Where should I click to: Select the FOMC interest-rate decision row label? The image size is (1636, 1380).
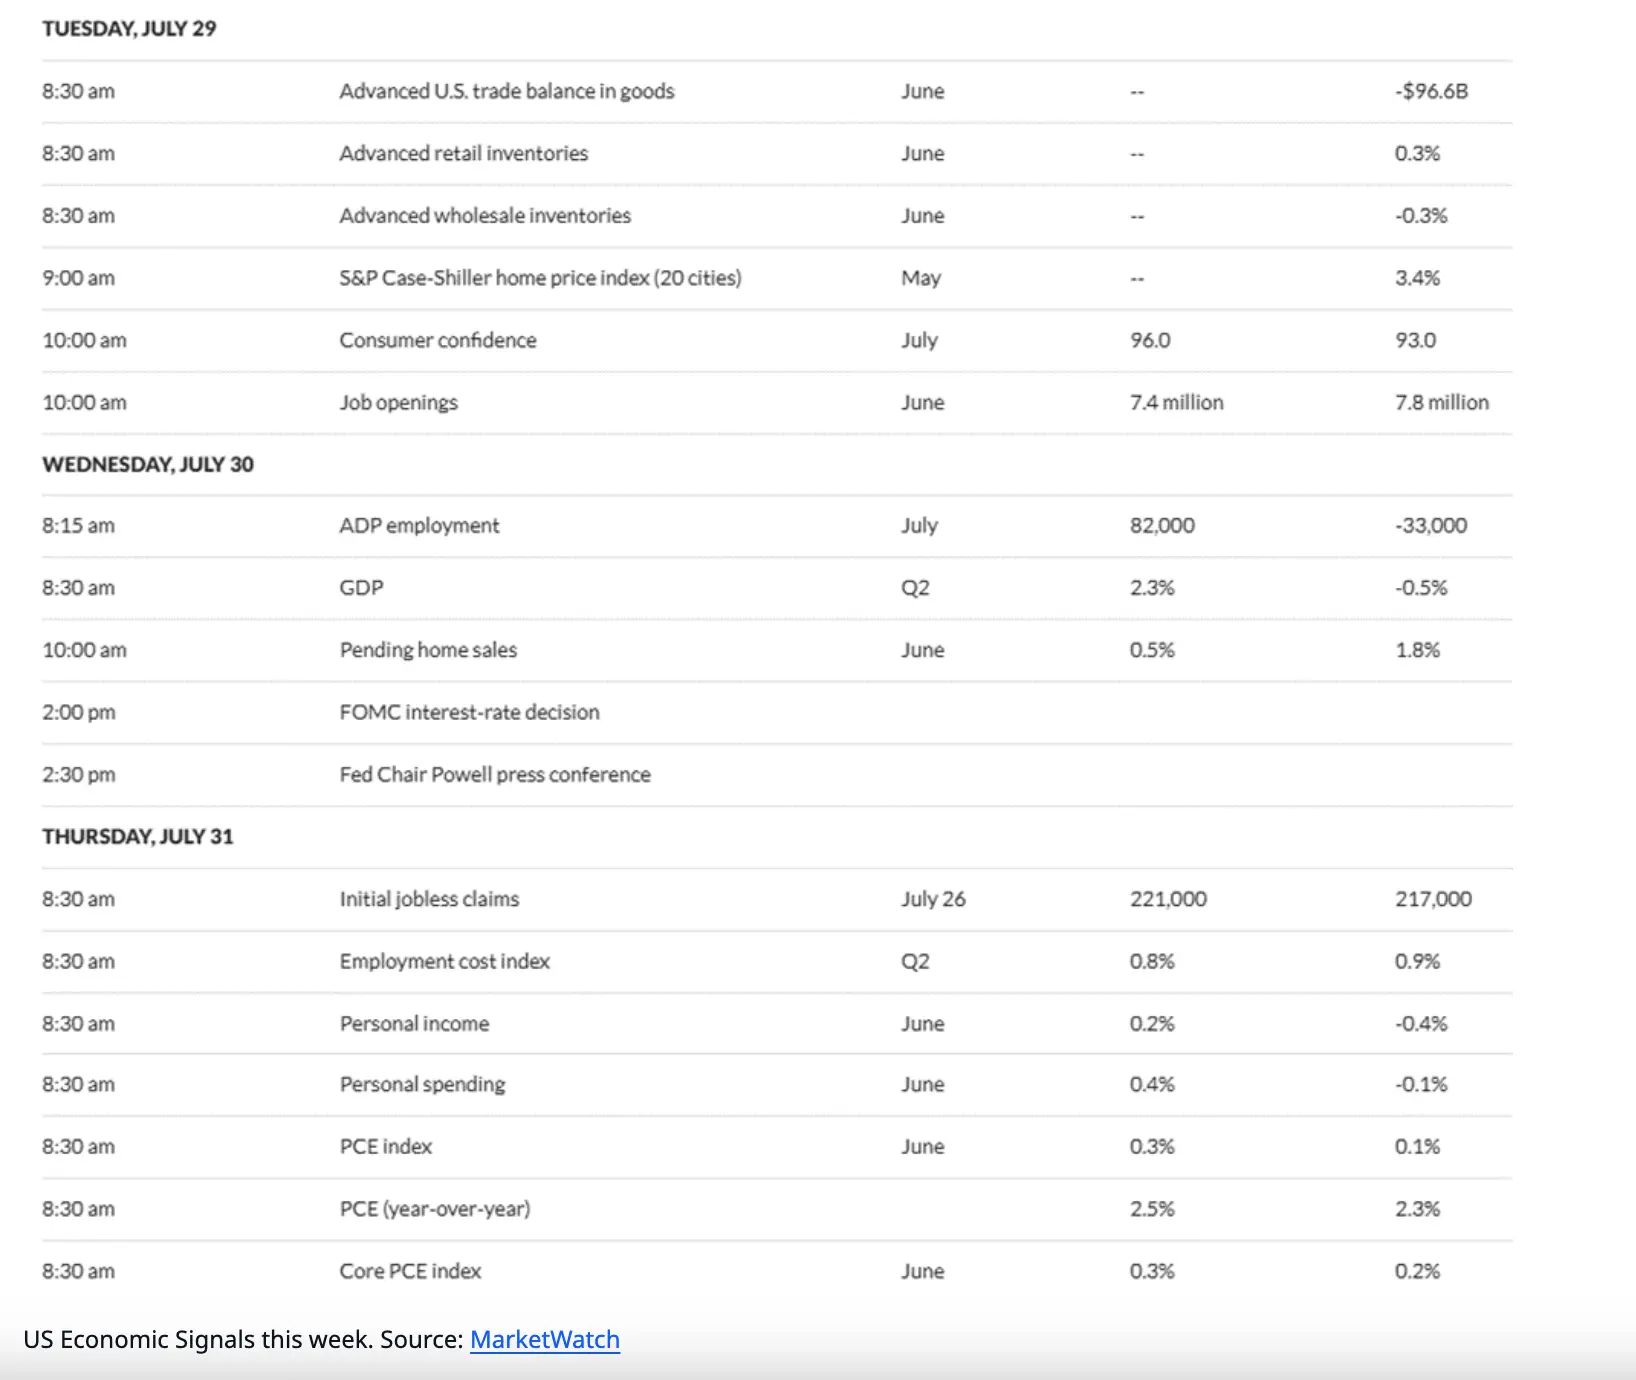point(469,712)
